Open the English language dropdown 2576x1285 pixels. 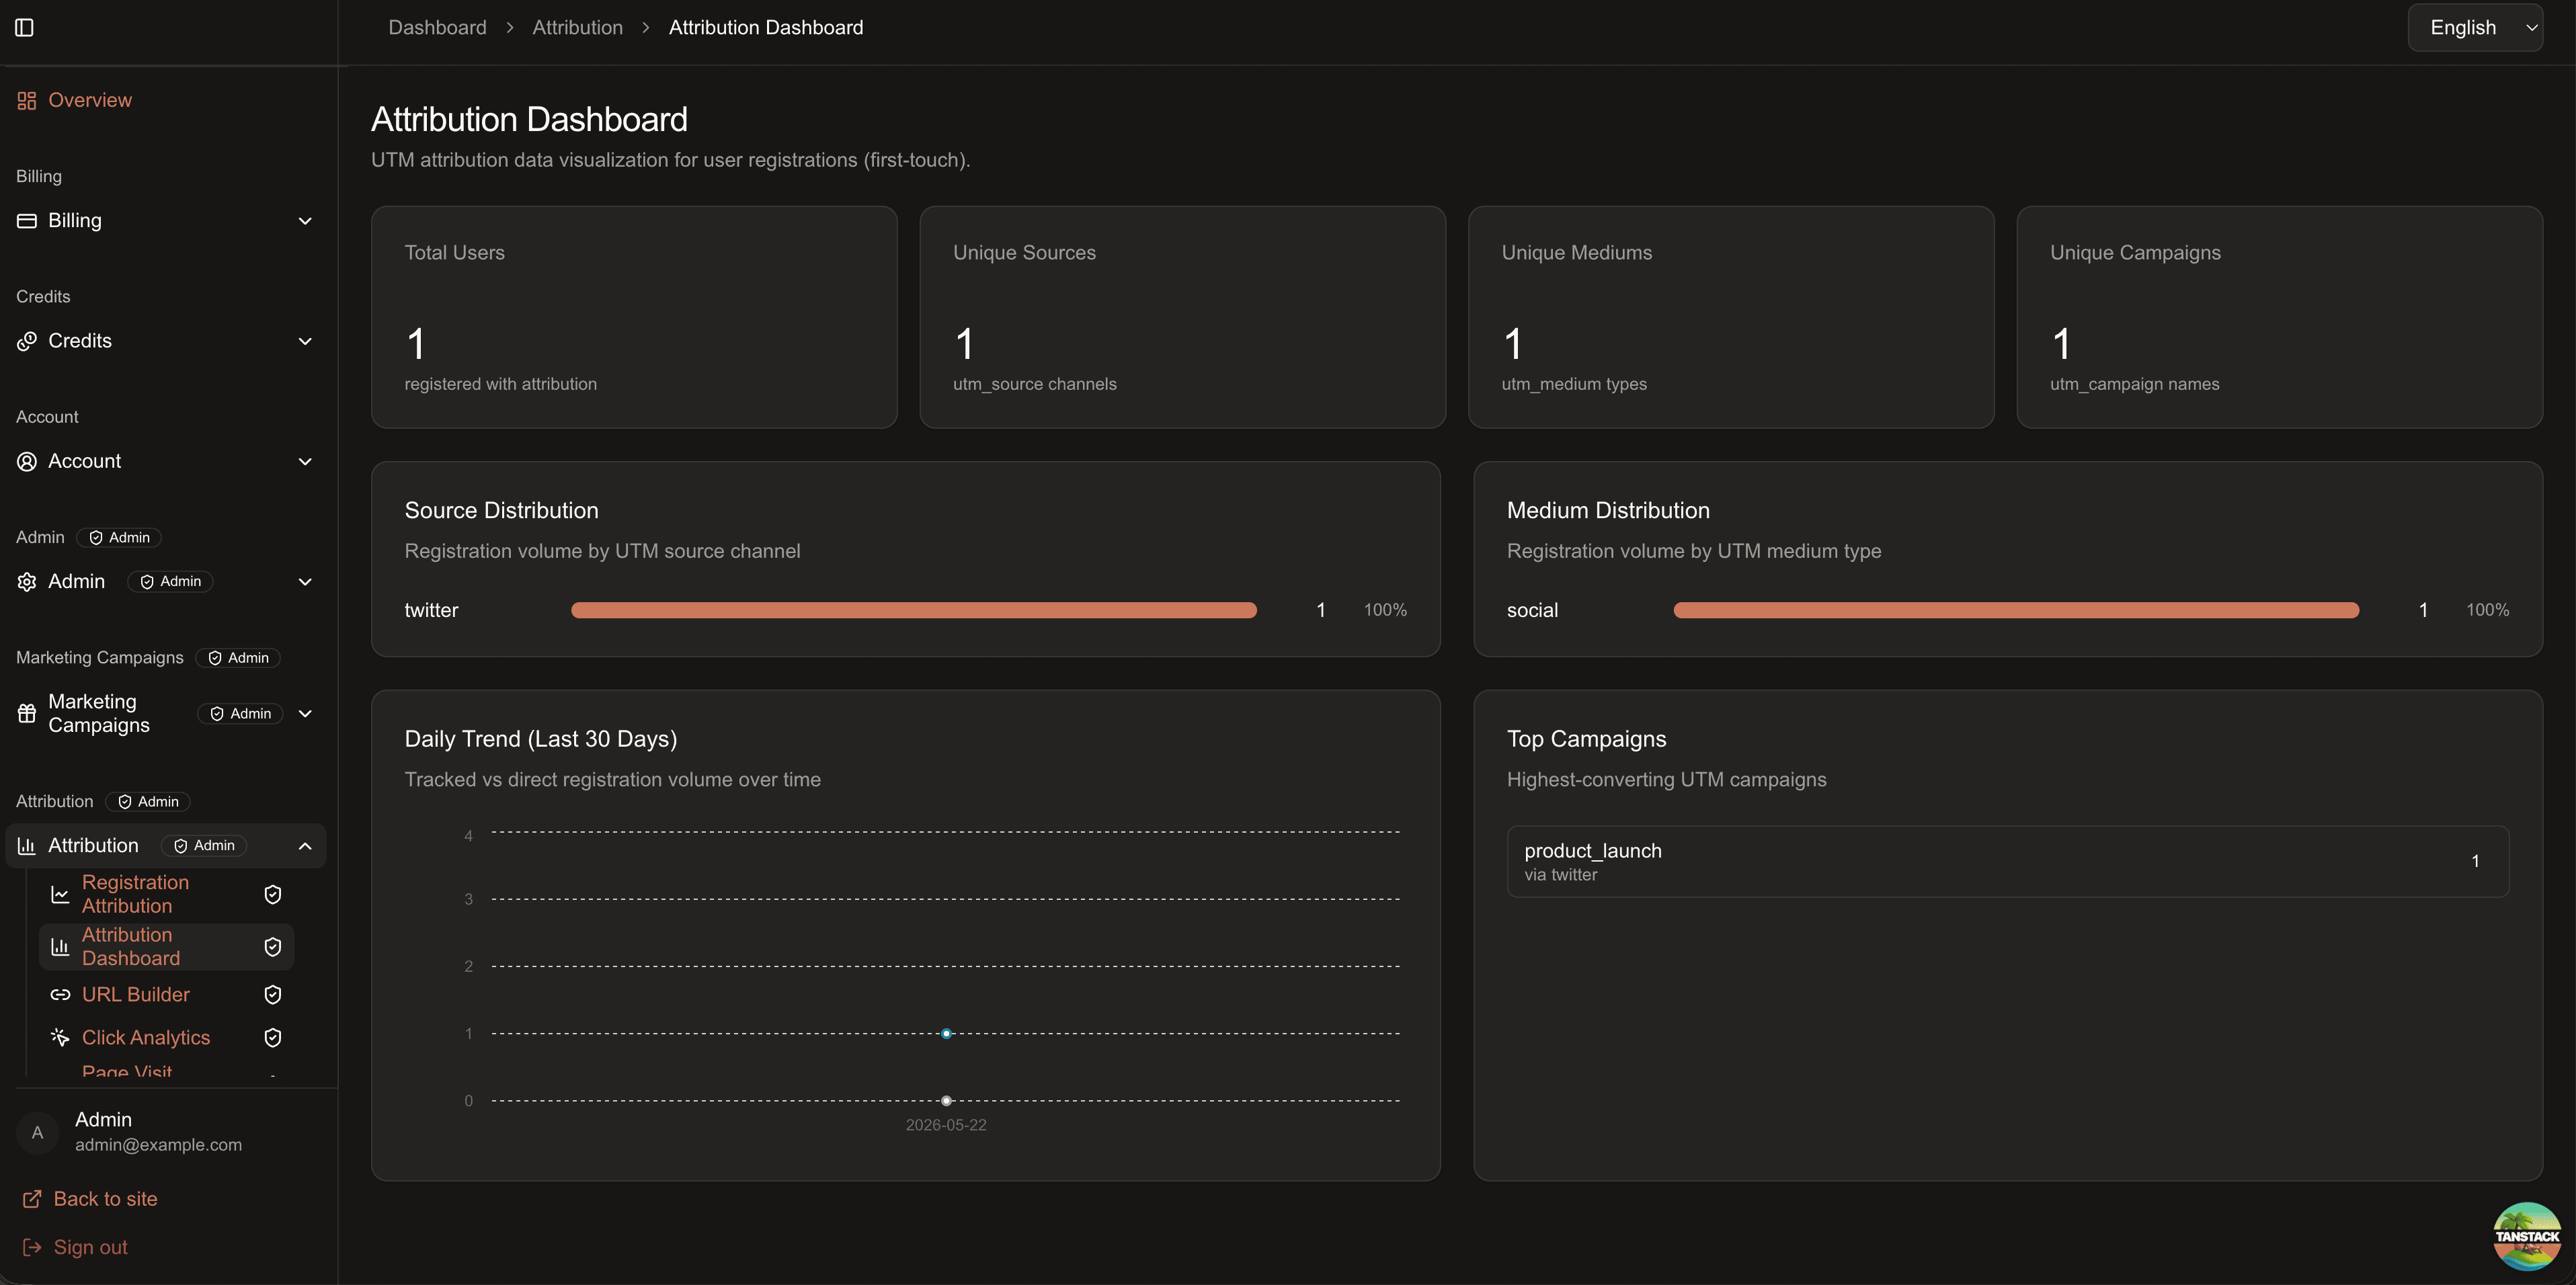(2475, 28)
